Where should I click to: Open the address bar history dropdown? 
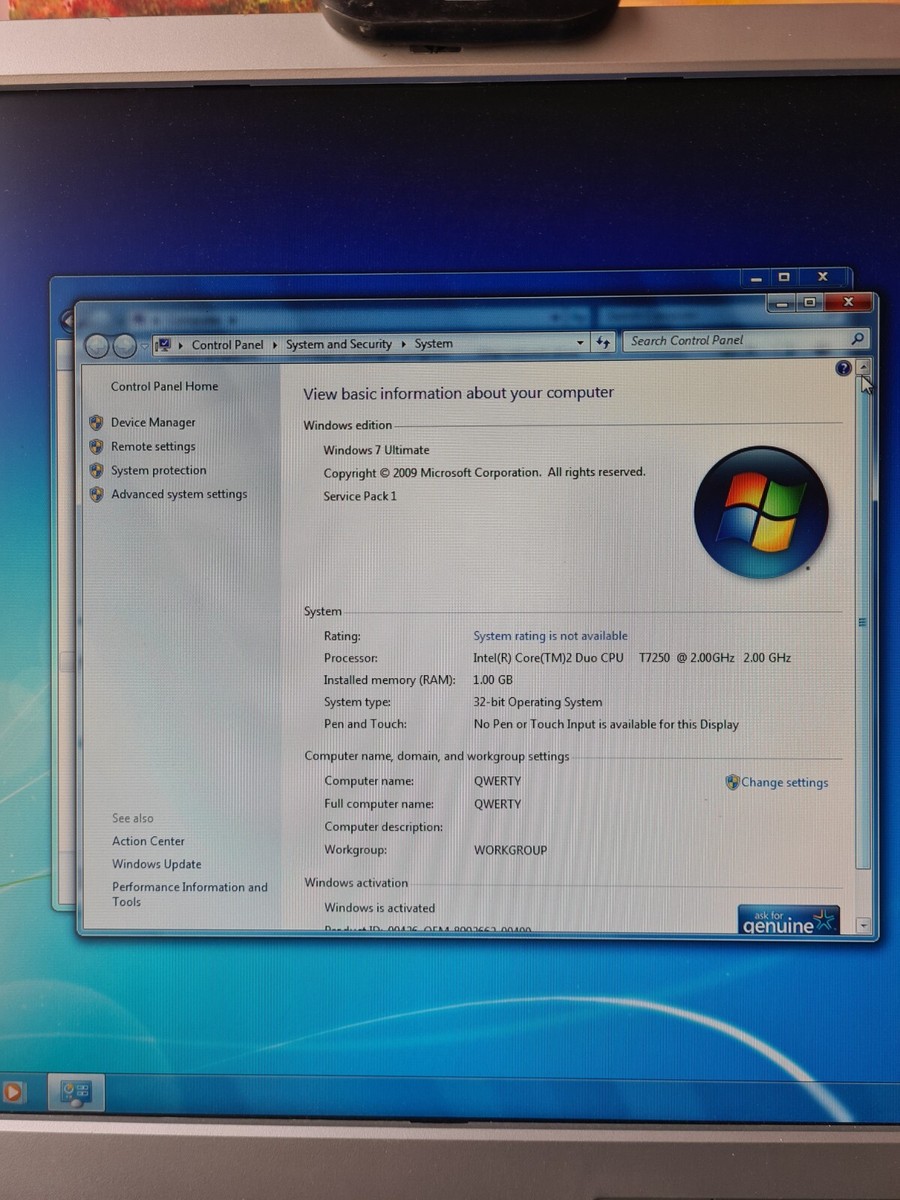coord(580,343)
